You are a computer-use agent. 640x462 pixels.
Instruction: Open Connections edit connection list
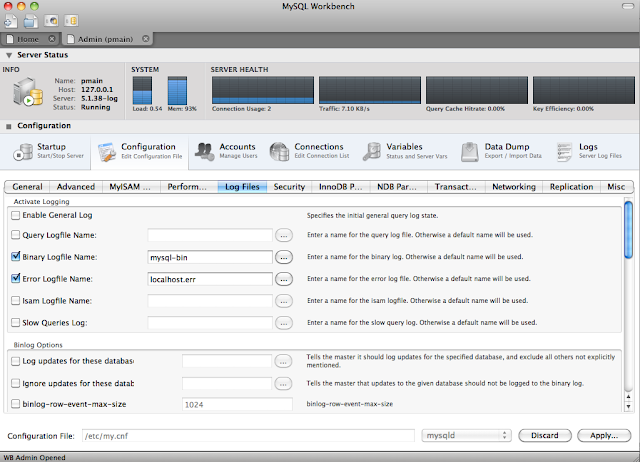(x=309, y=151)
